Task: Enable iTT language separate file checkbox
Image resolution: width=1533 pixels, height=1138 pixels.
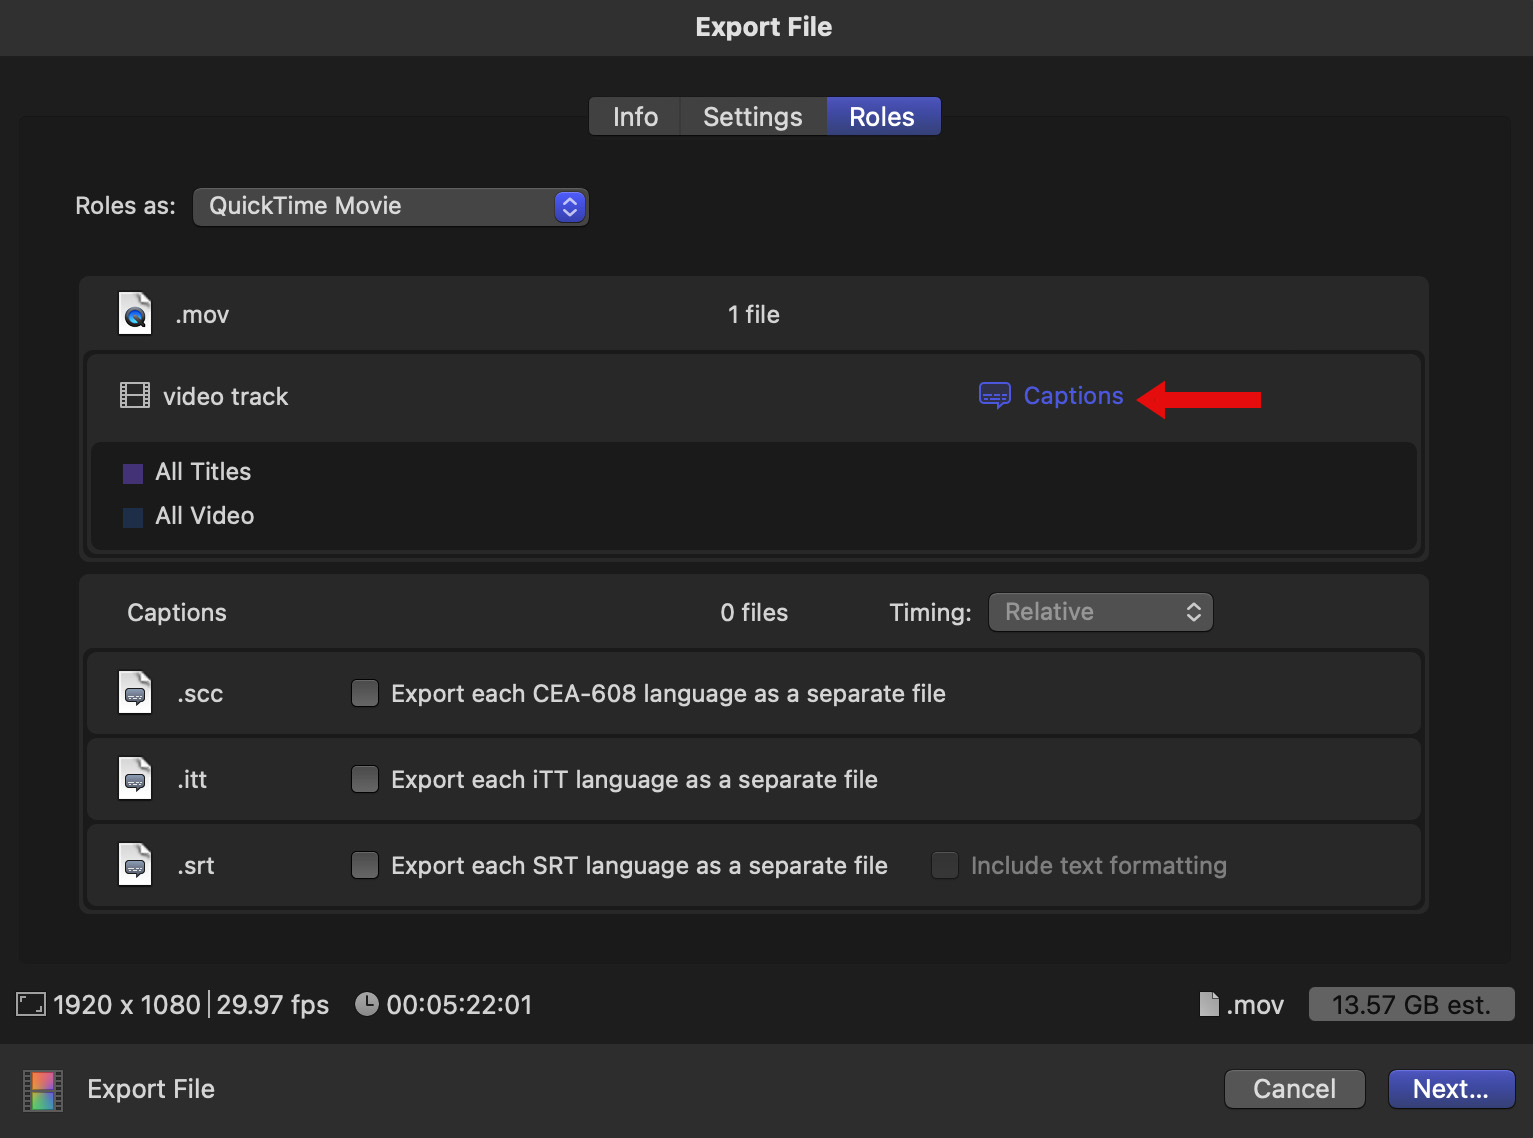Action: point(365,779)
